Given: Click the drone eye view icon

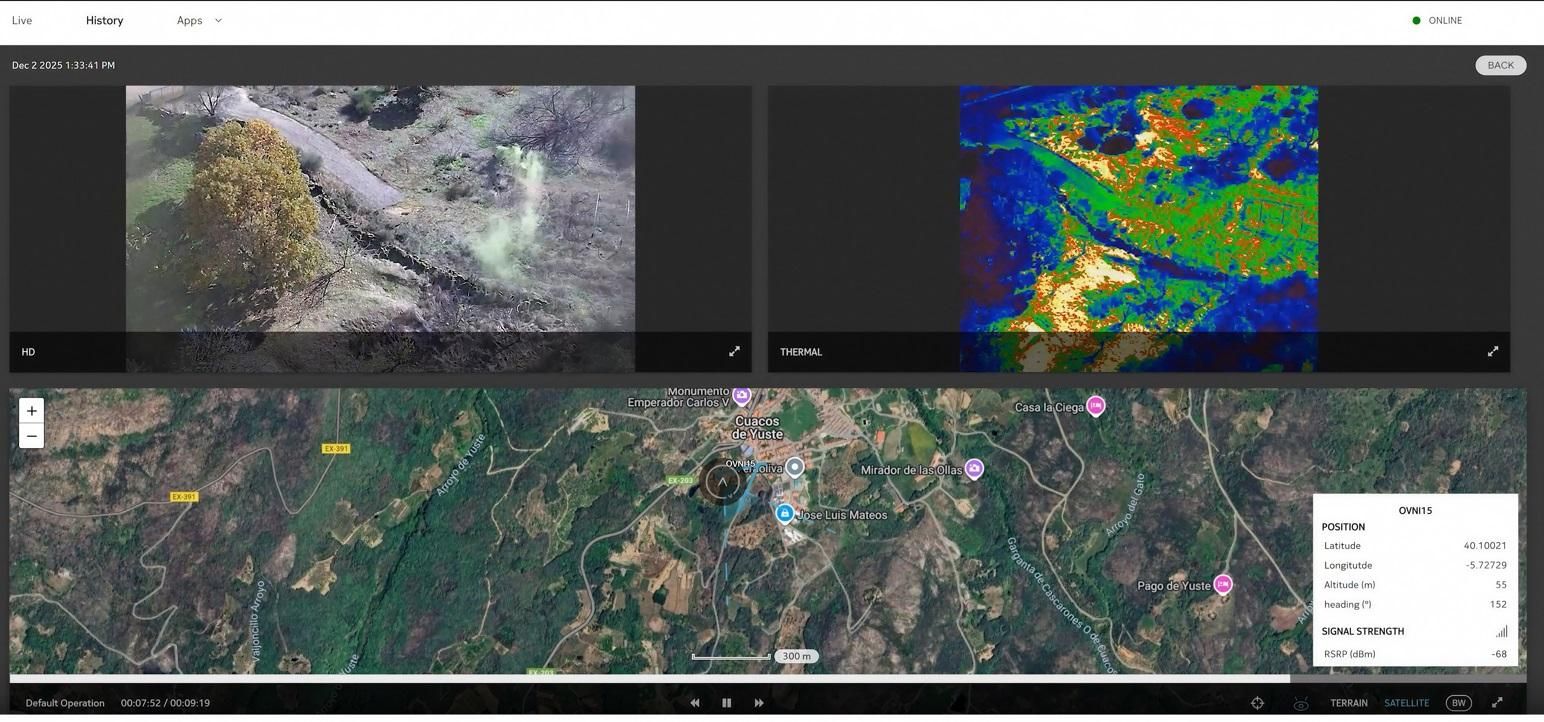Looking at the screenshot, I should [1300, 703].
